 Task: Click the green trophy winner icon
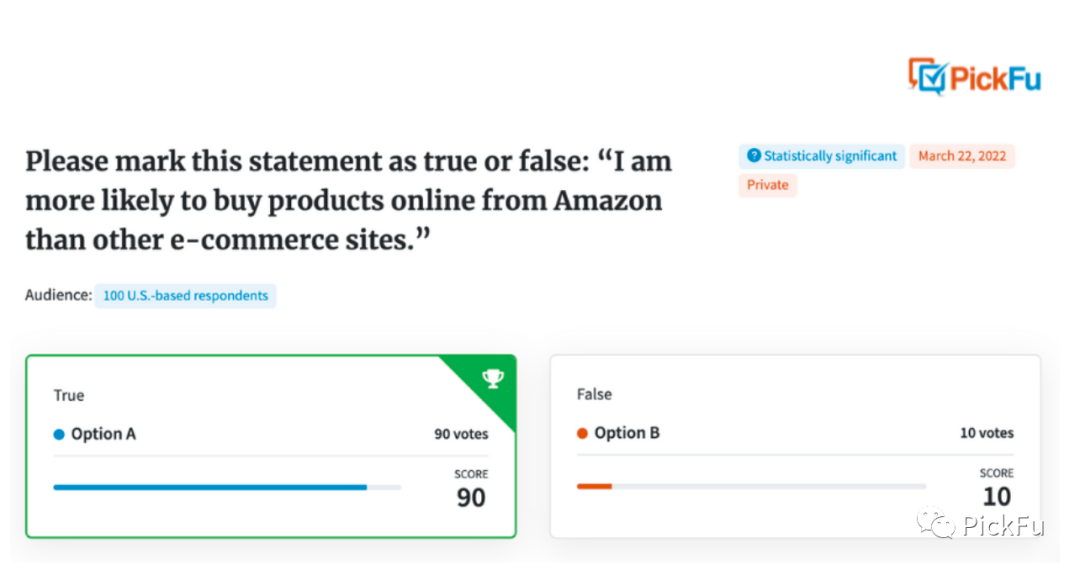tap(492, 379)
